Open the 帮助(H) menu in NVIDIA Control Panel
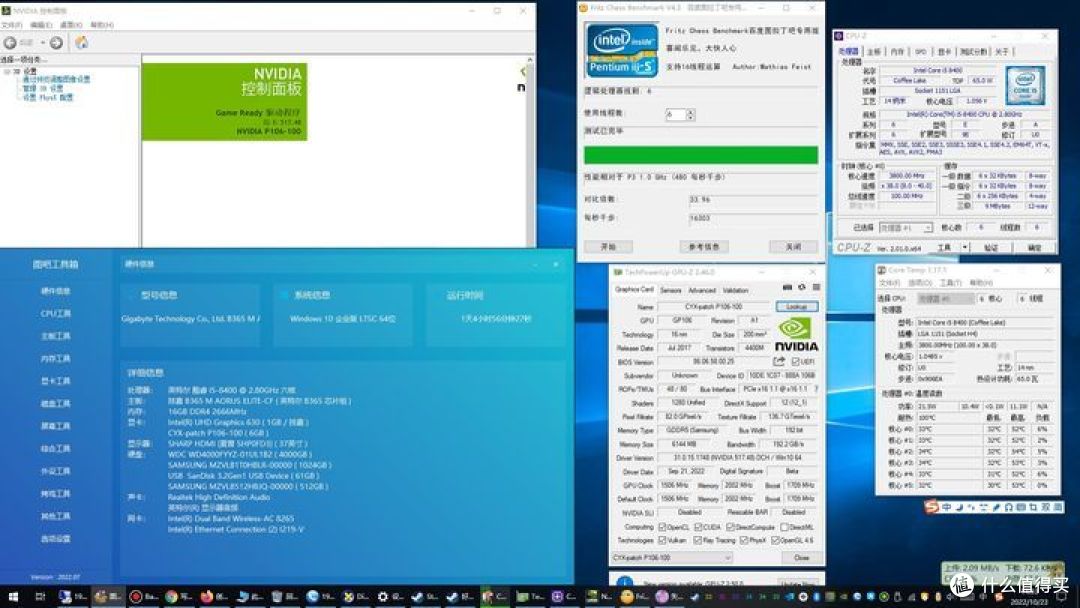 click(102, 25)
